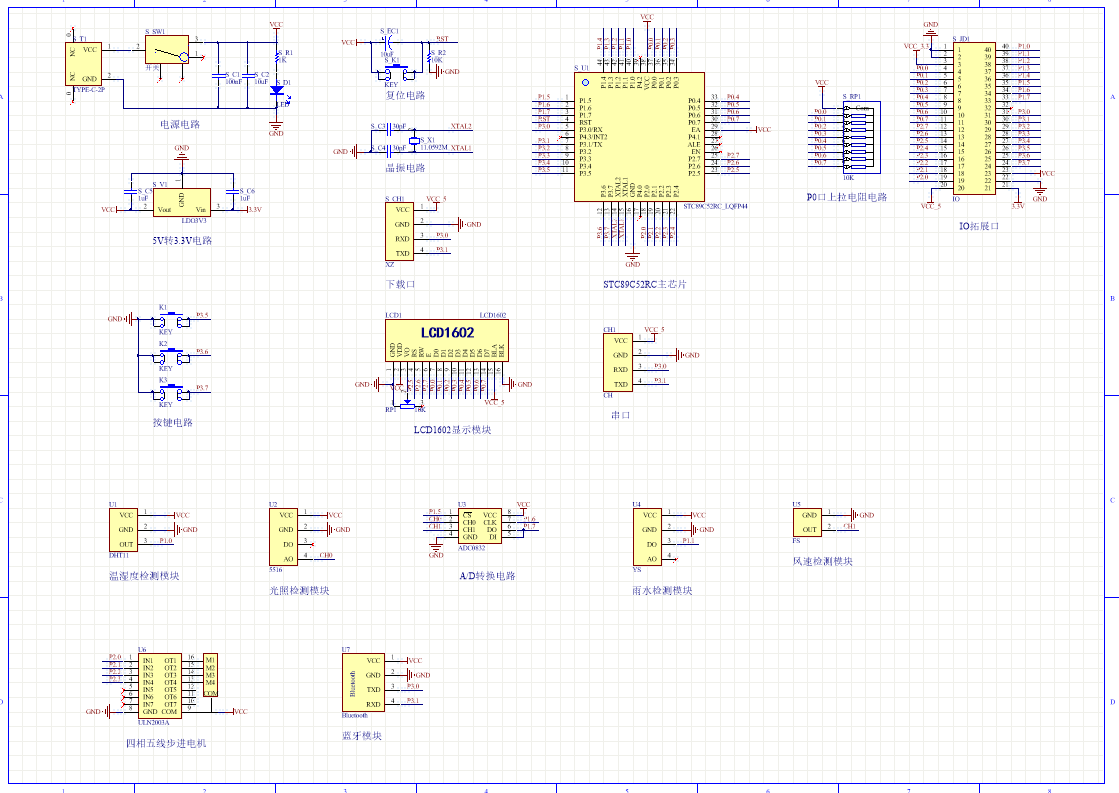This screenshot has height=793, width=1119.
Task: Click the U5 wind speed FS connector
Action: [x=807, y=522]
